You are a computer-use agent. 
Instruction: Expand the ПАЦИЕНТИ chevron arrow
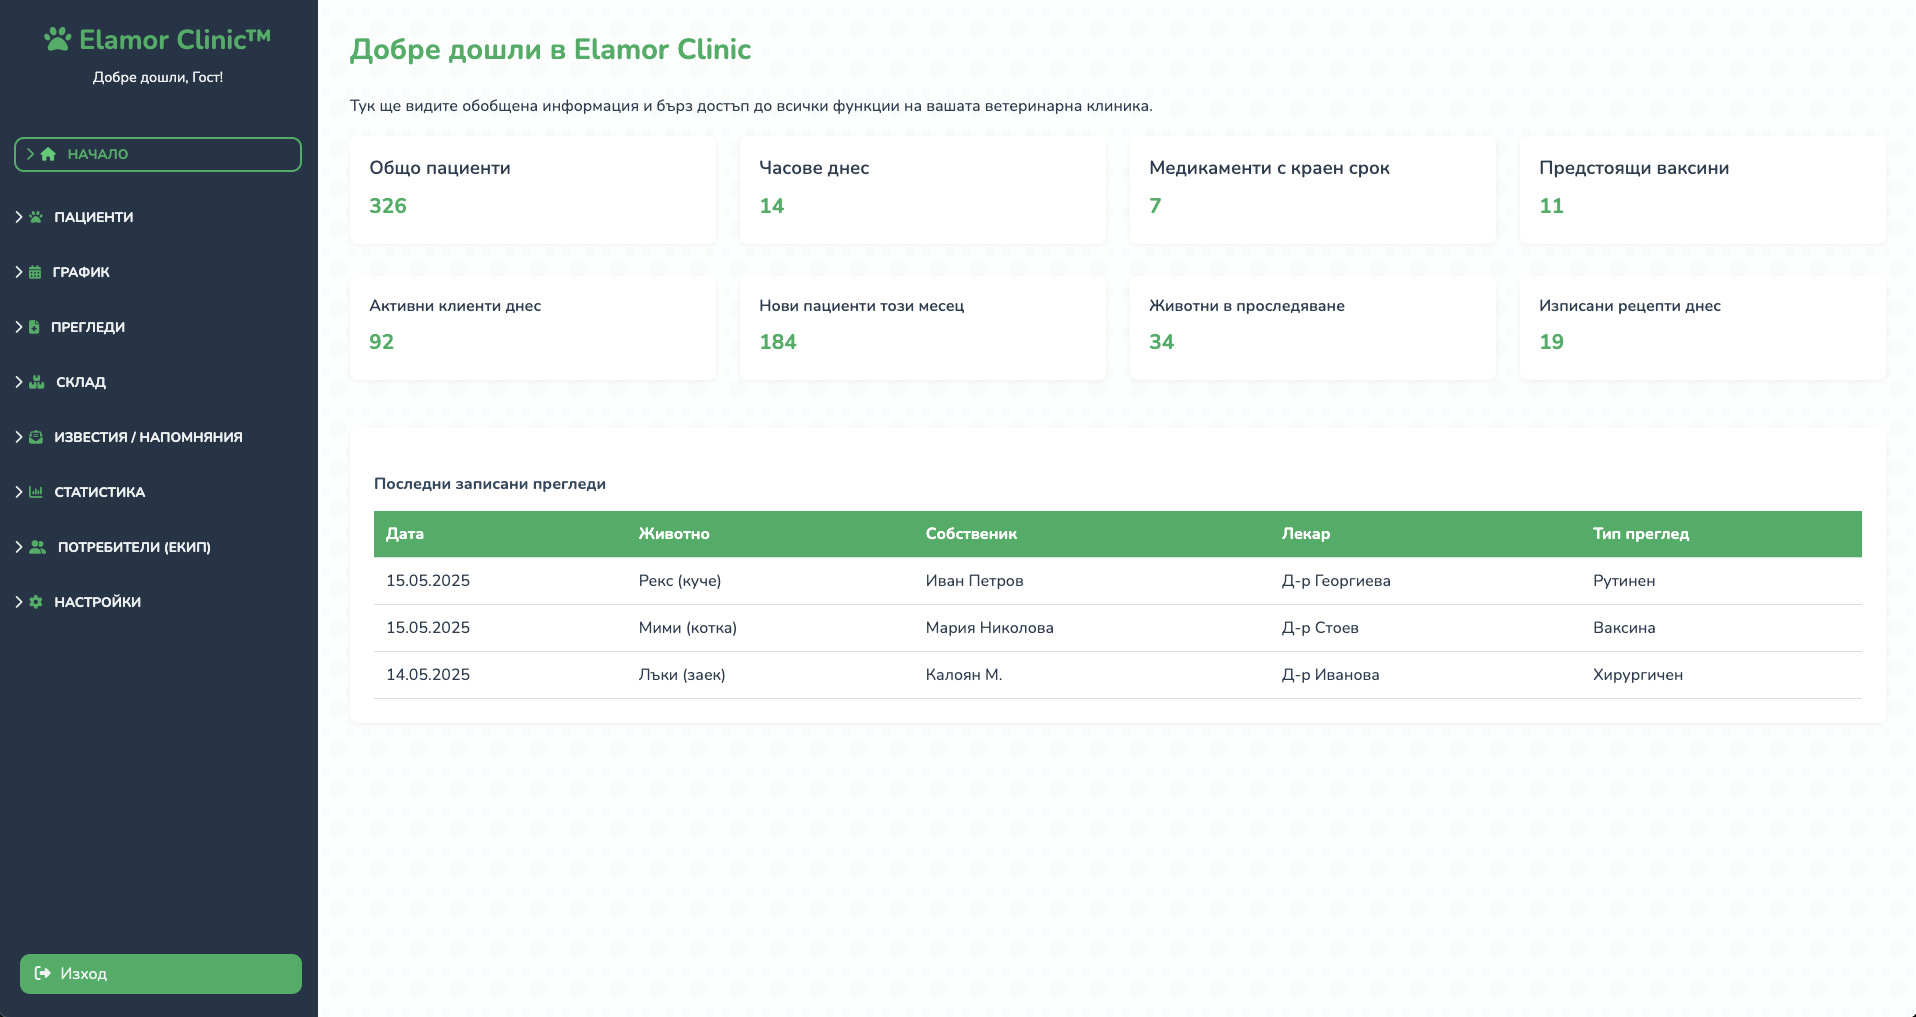tap(19, 217)
